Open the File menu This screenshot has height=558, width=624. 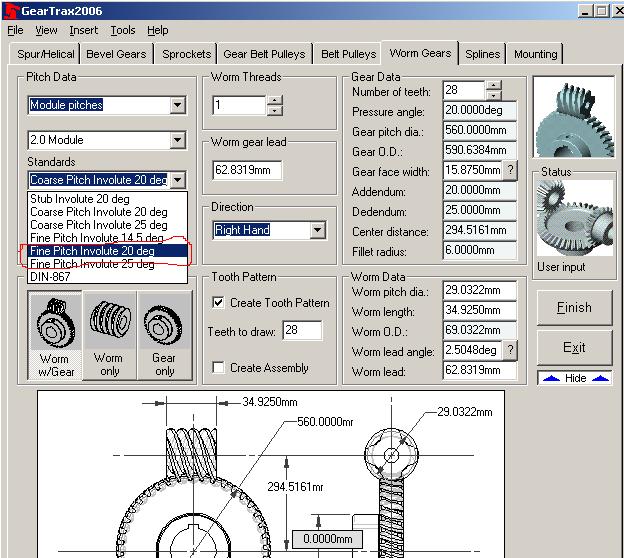(15, 30)
